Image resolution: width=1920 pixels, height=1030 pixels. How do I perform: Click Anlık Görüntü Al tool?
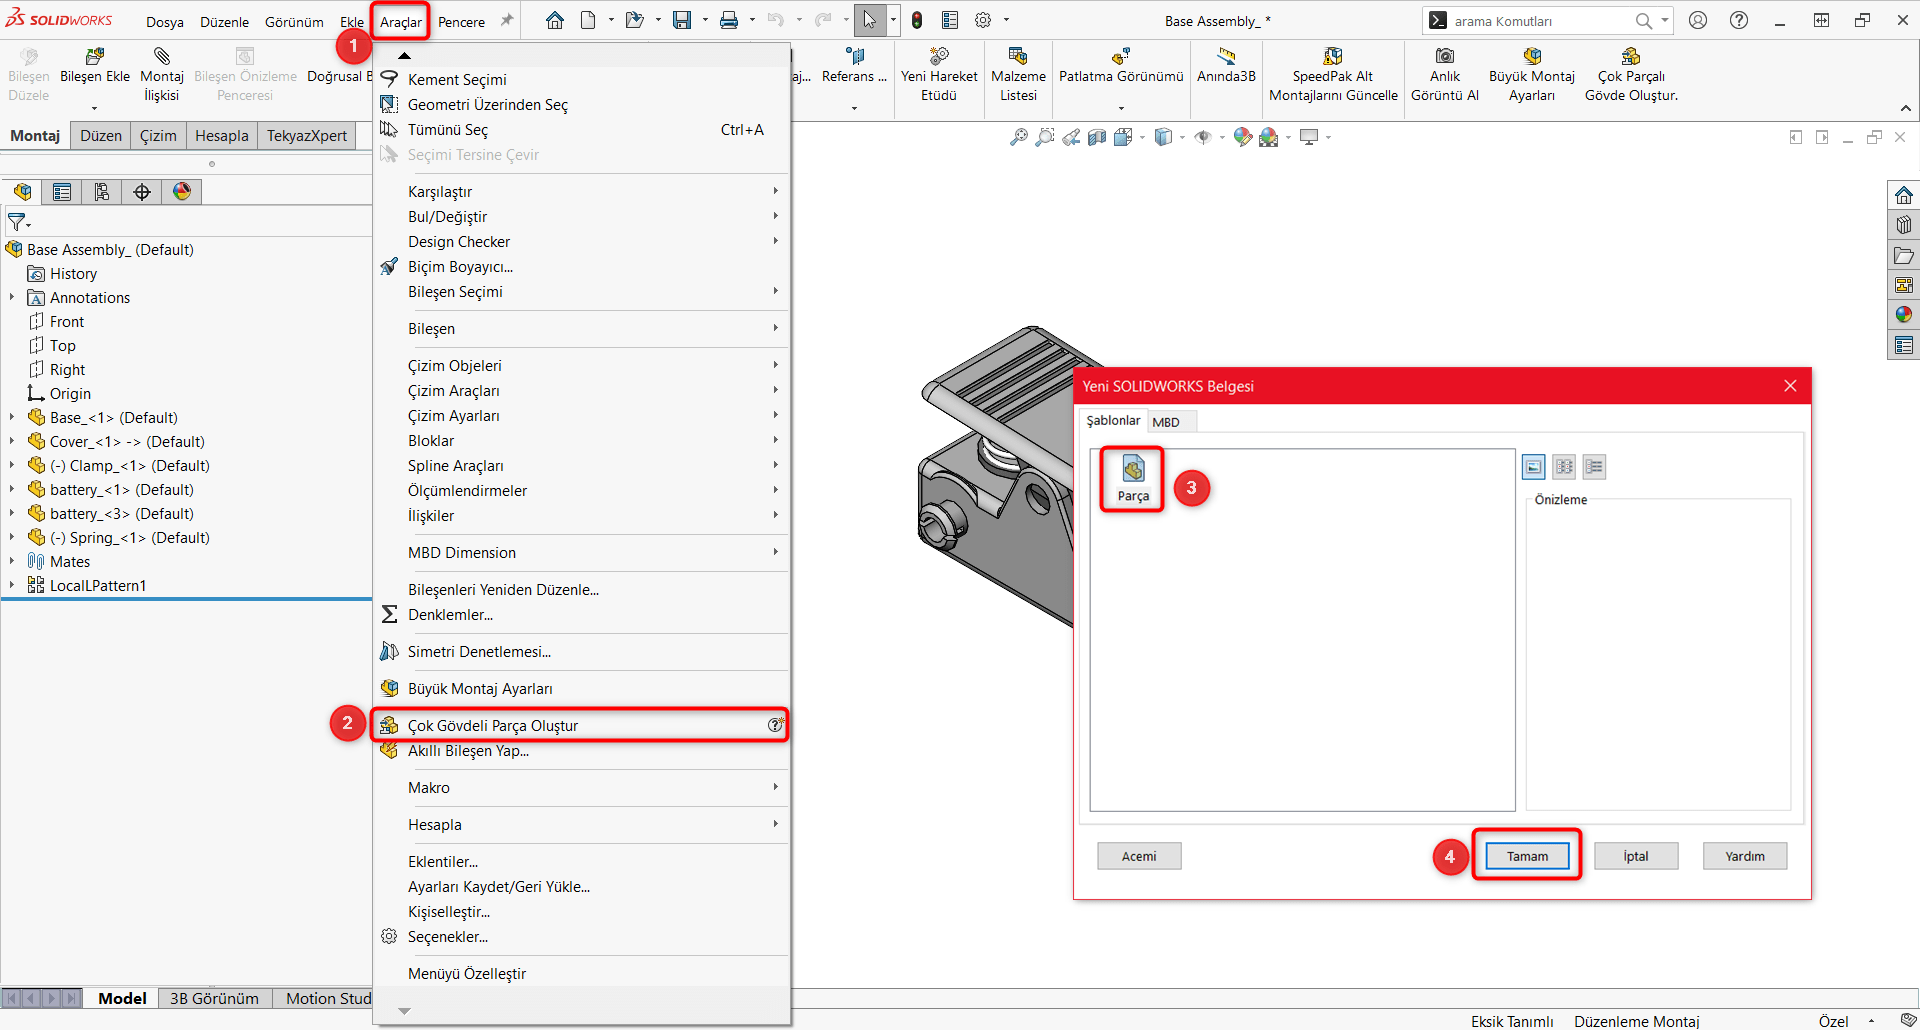1445,75
